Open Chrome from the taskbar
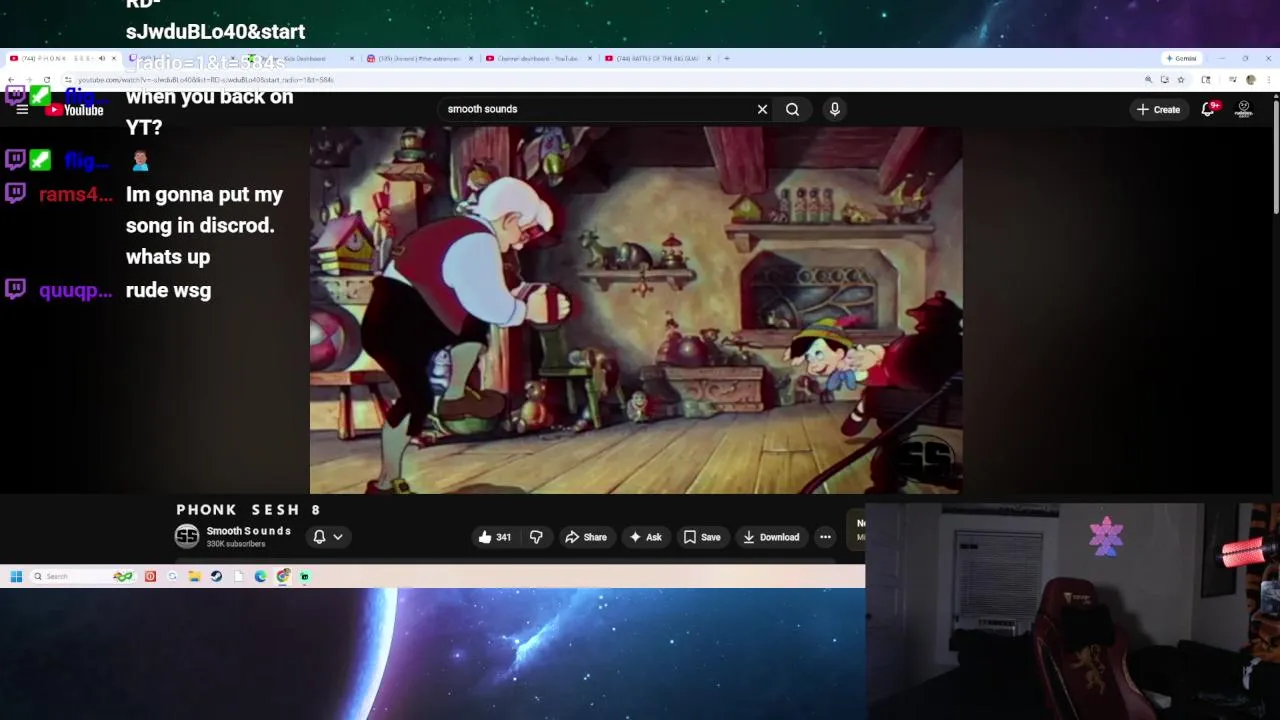1280x720 pixels. coord(283,576)
